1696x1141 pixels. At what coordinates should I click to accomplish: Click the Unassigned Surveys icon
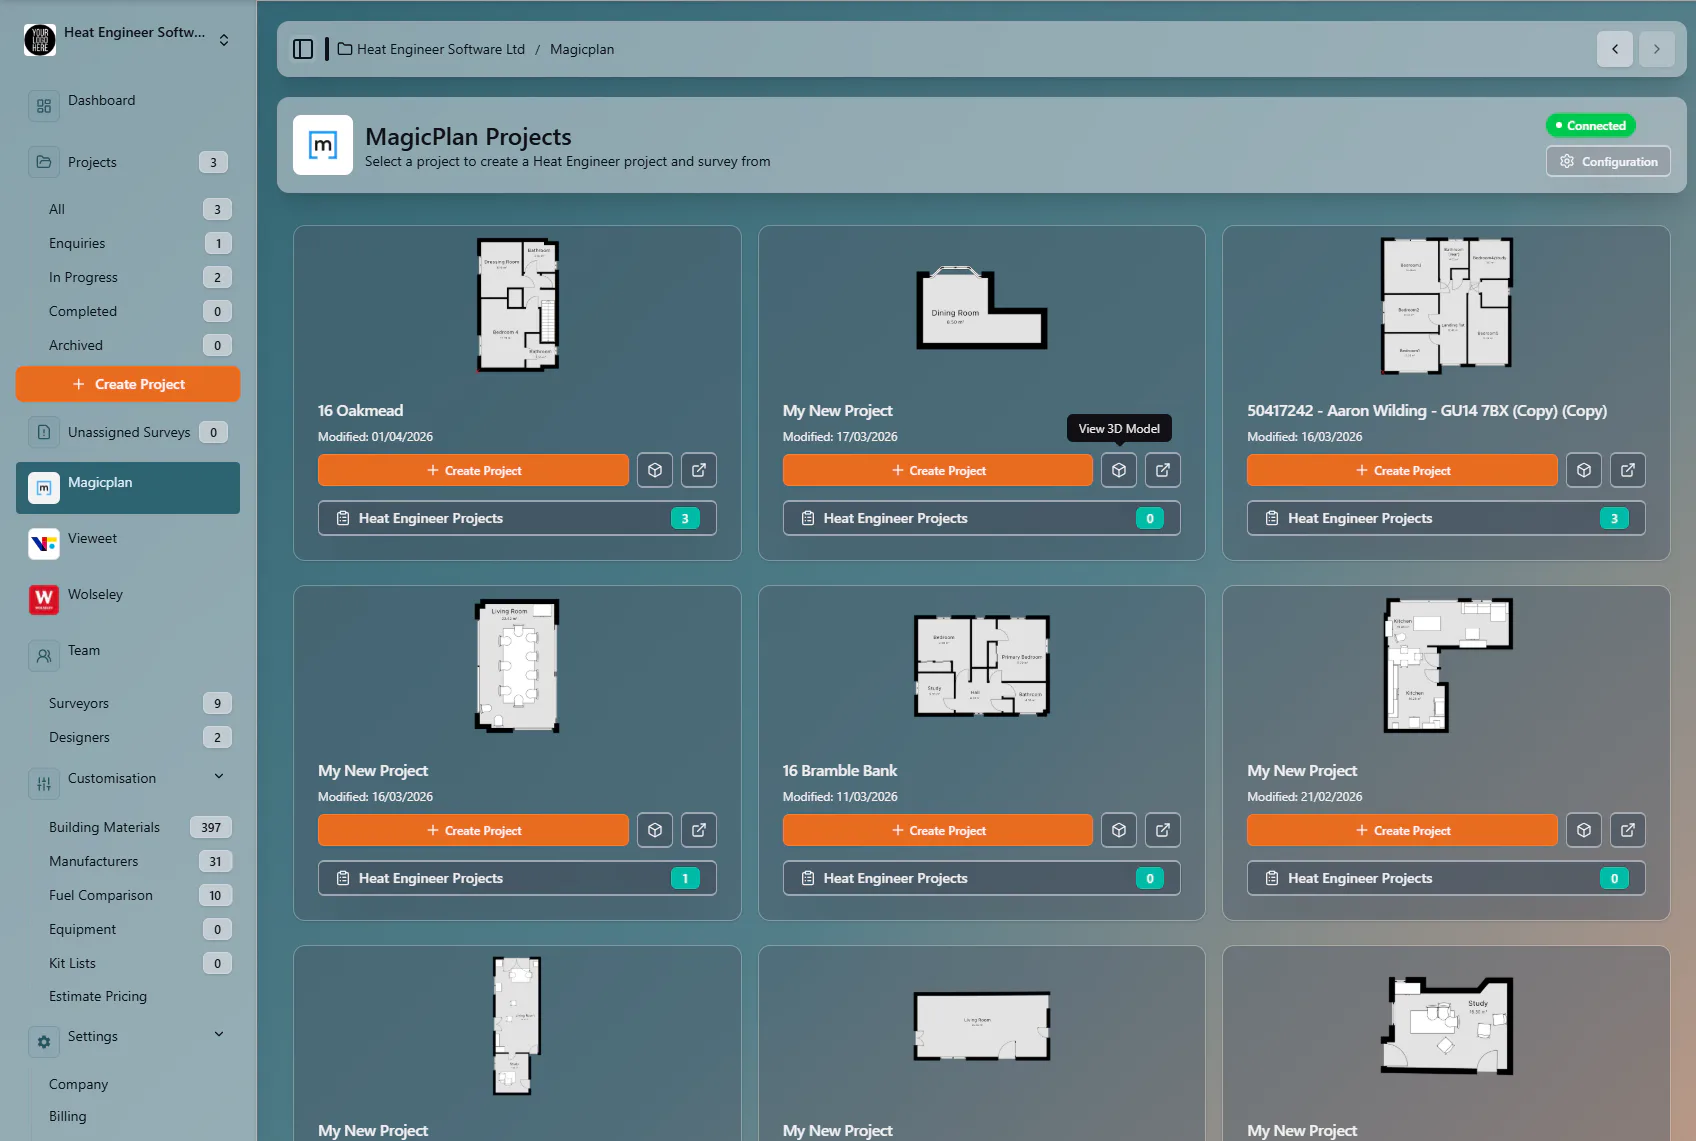[x=44, y=432]
